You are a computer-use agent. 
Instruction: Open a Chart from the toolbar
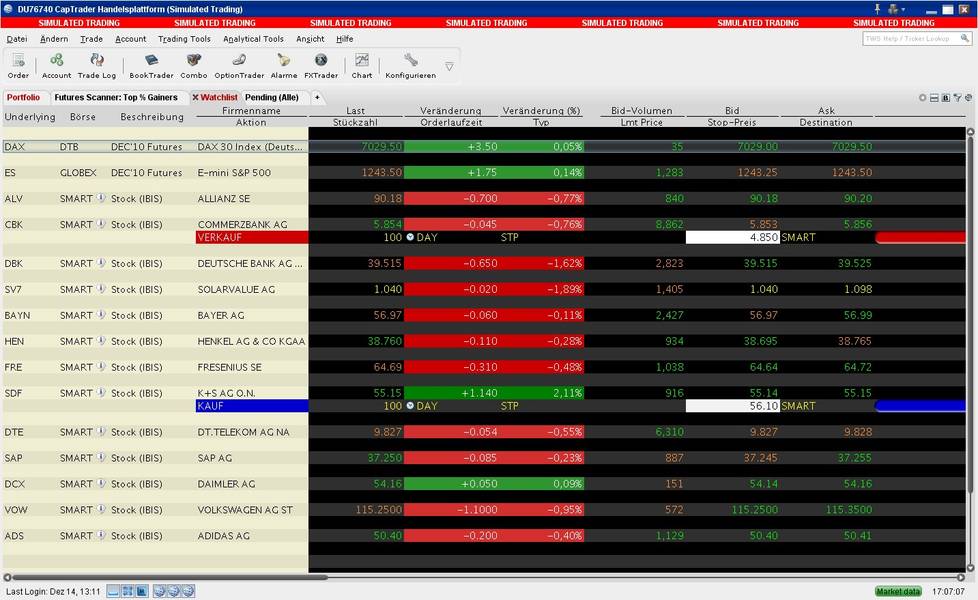coord(362,65)
